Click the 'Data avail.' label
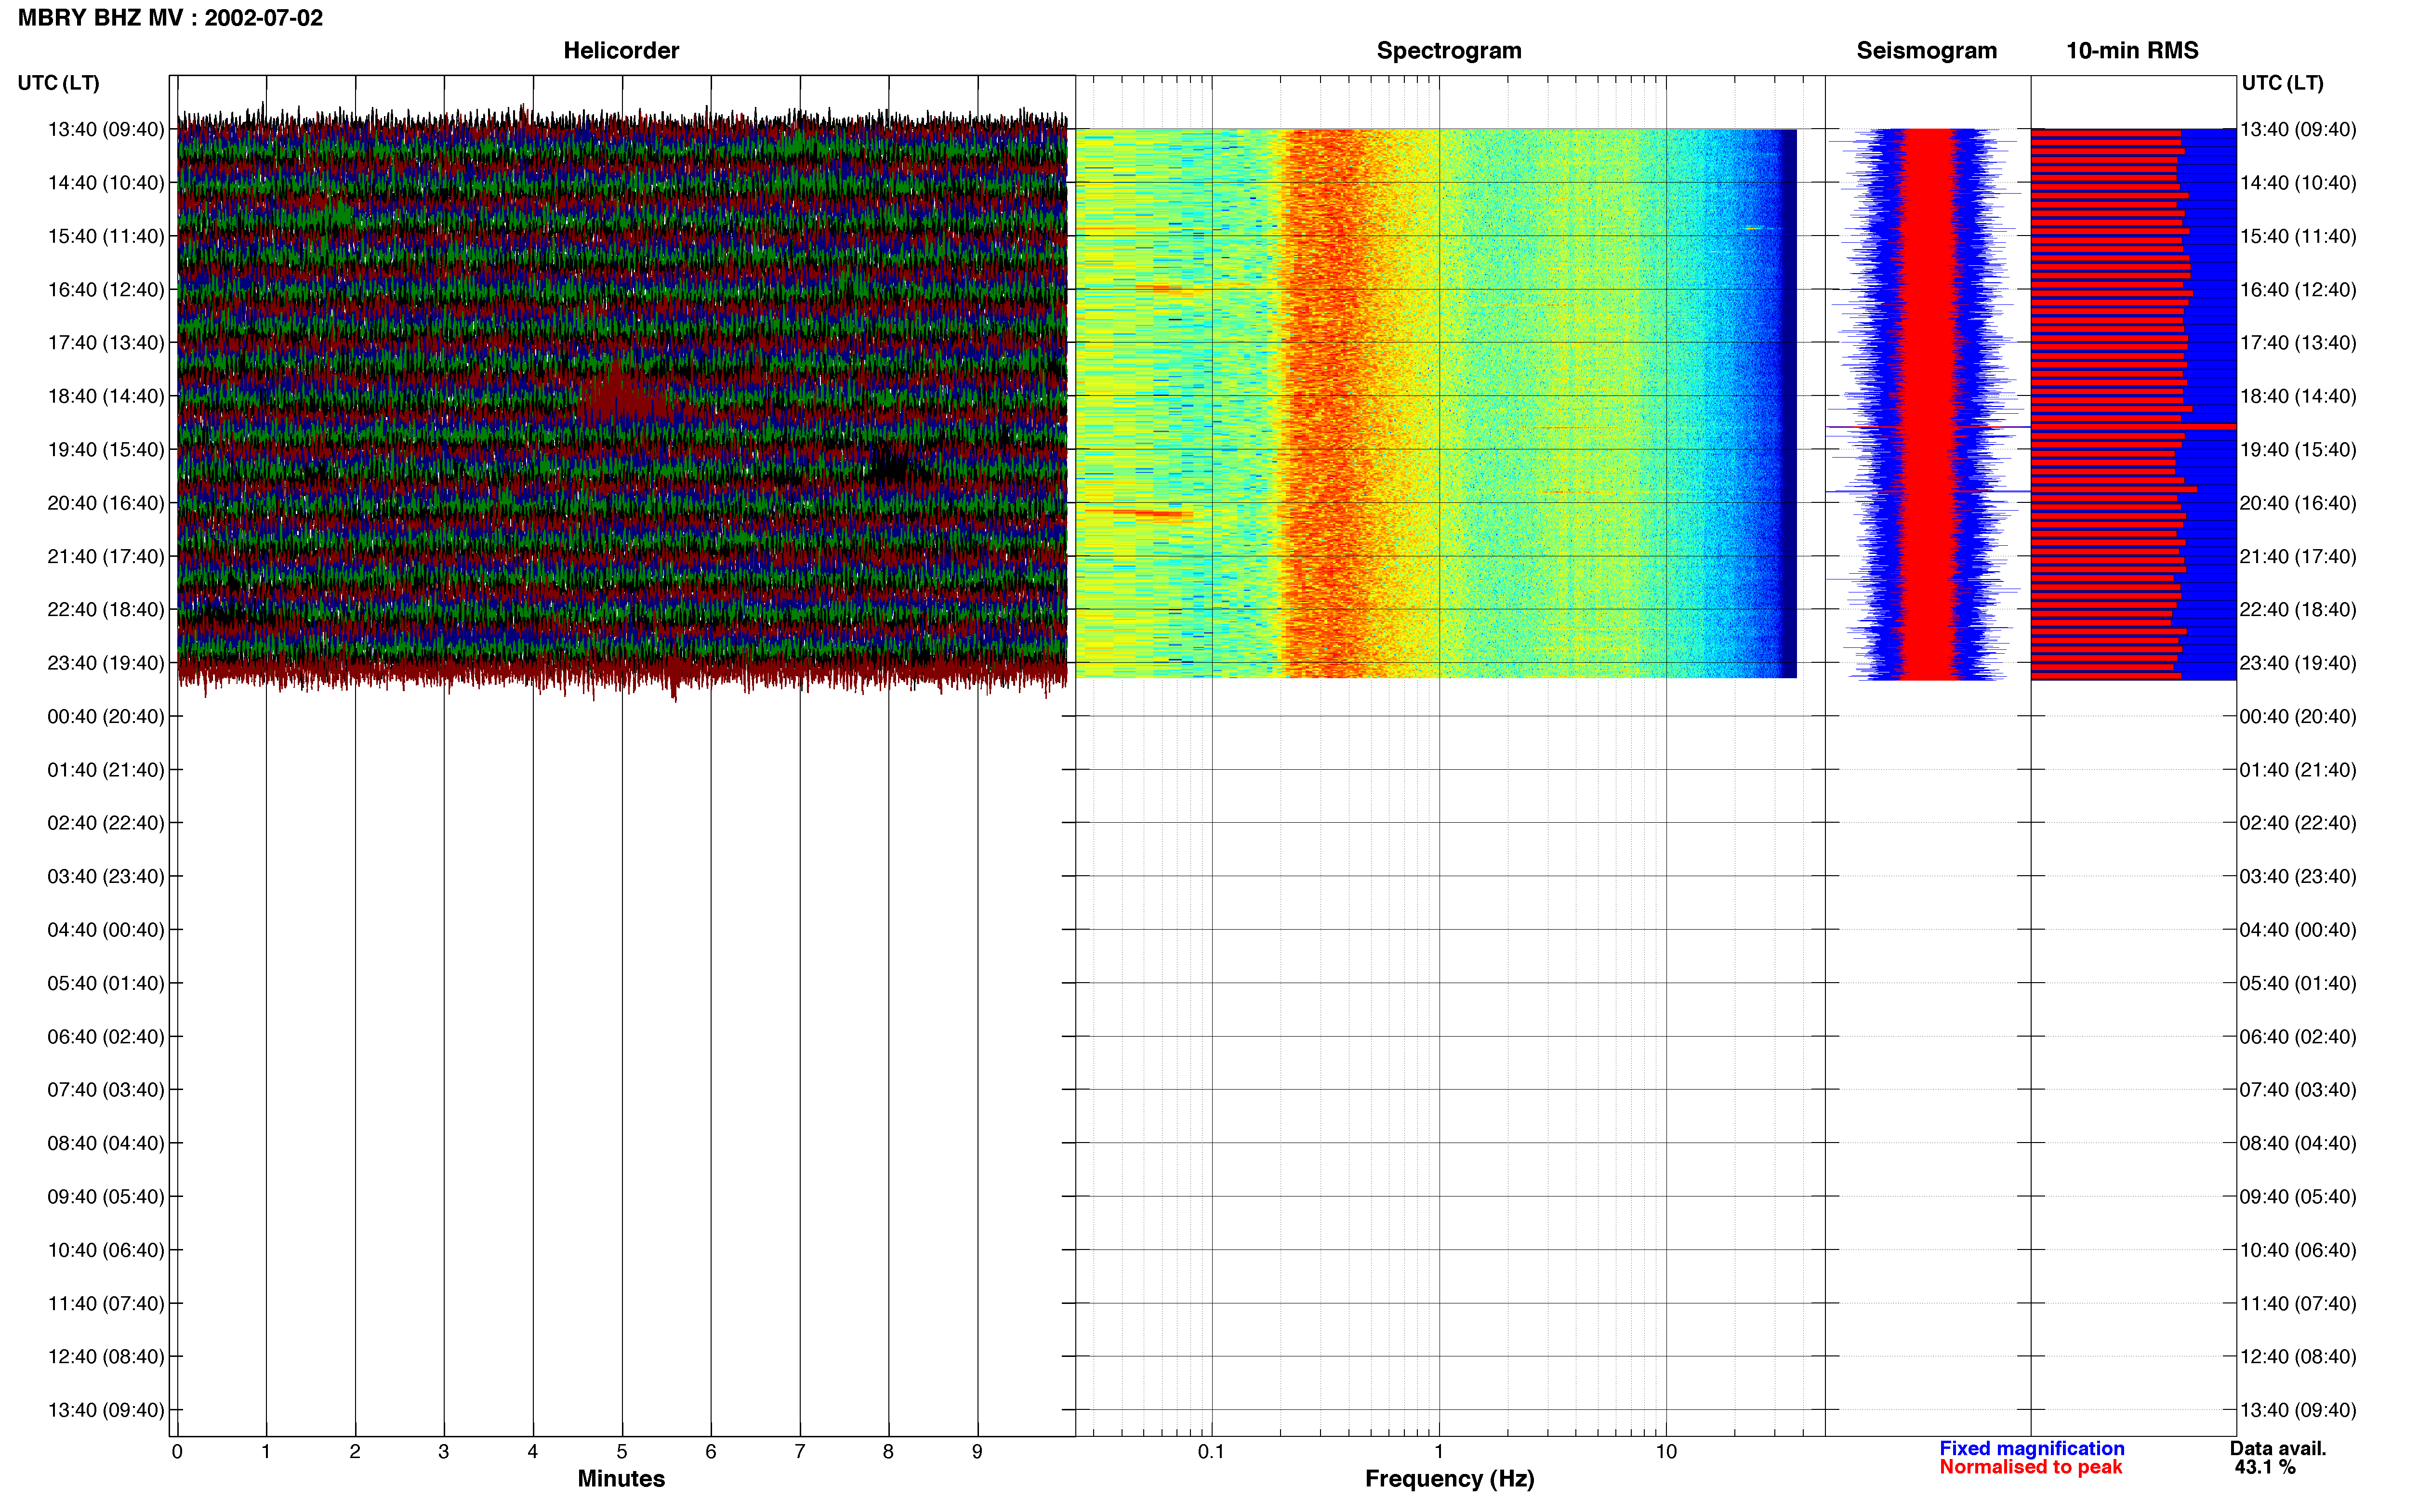 (2278, 1449)
